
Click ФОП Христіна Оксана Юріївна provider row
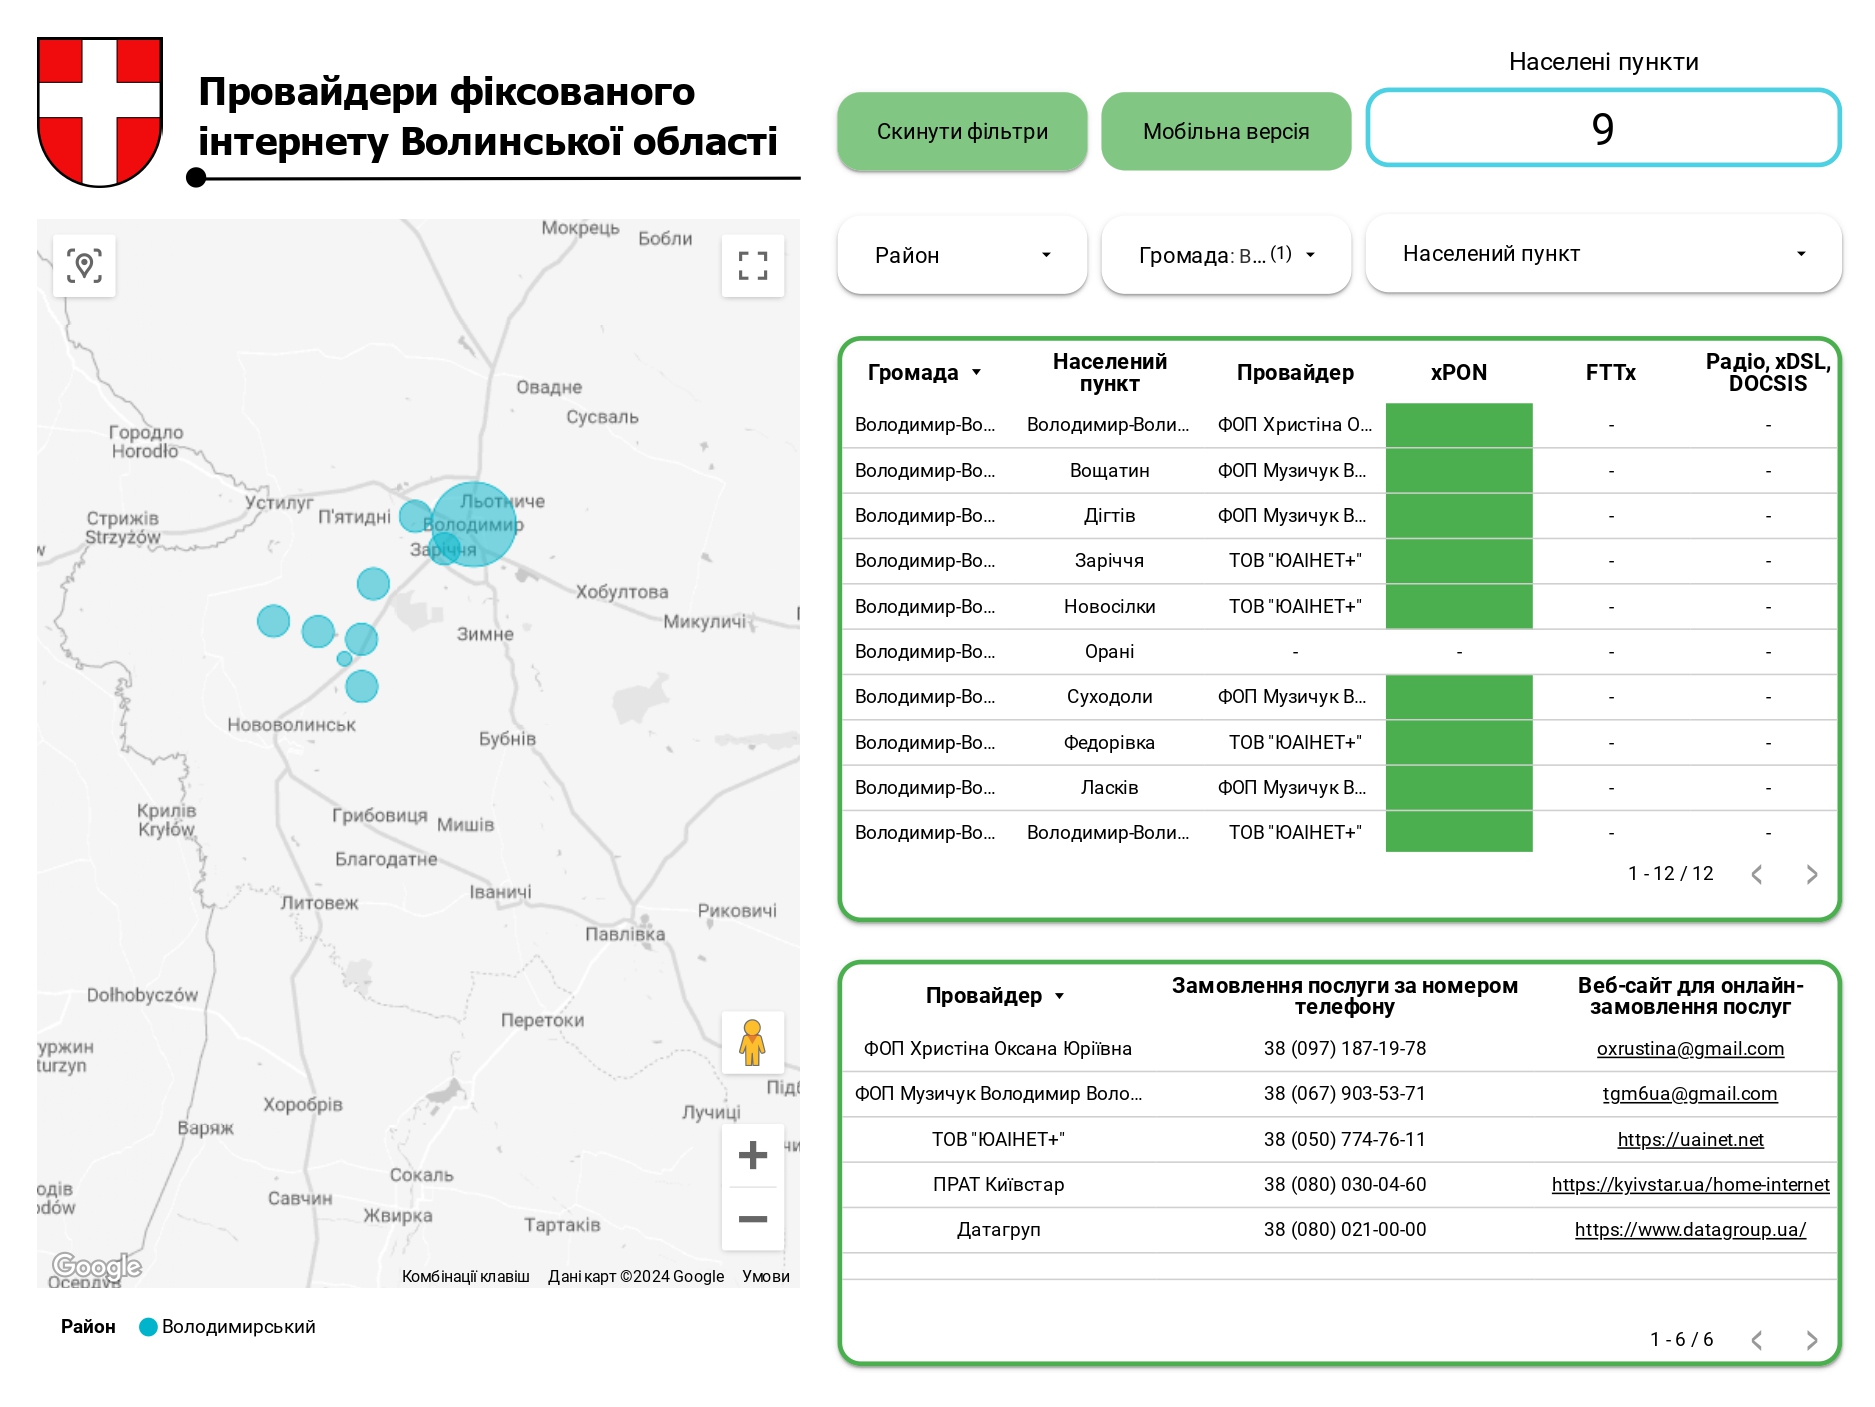click(998, 1049)
